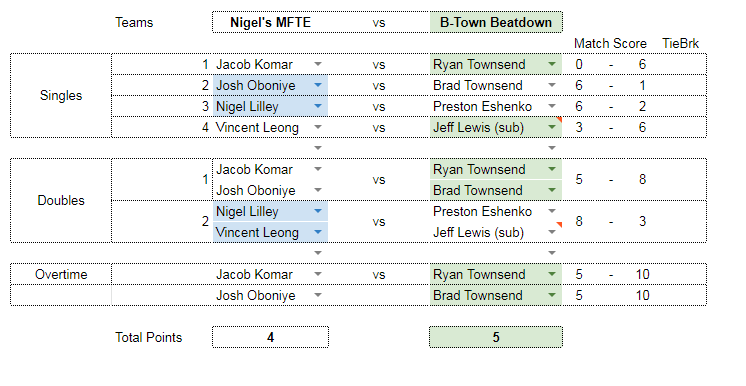Viewport: 746px width, 386px height.
Task: Open Doubles 2 Vincent Leong dropdown arrow
Action: pos(318,232)
